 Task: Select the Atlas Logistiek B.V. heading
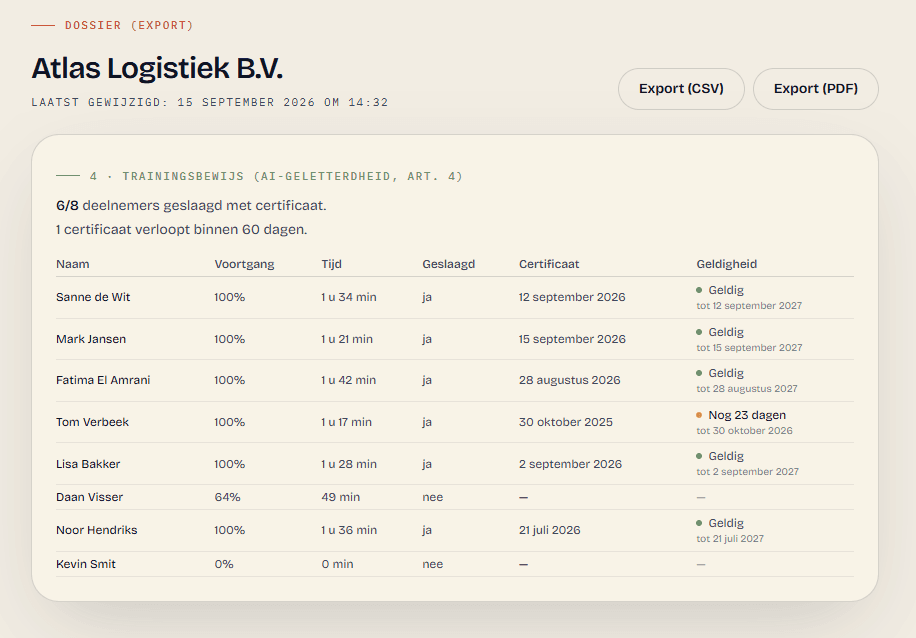157,68
